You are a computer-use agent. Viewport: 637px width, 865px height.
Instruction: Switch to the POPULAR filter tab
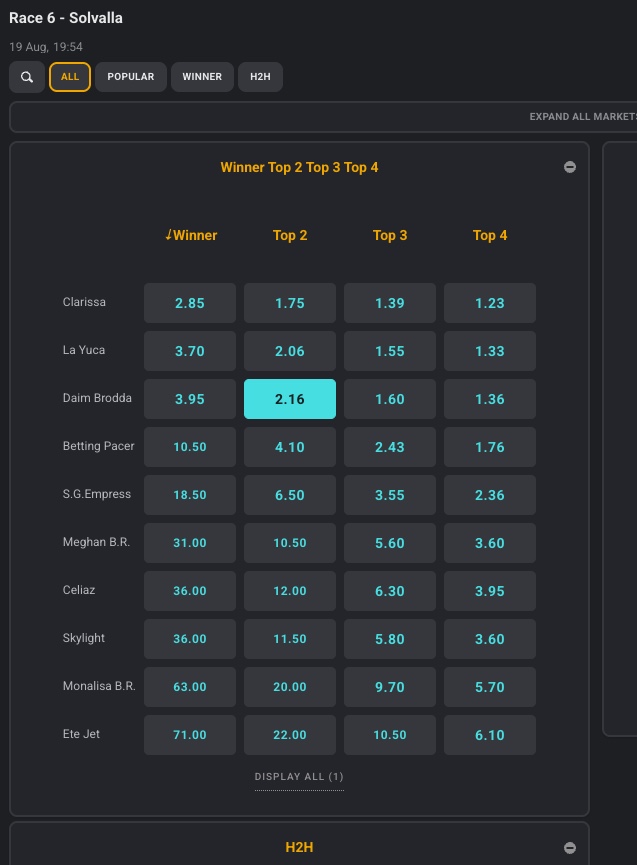point(131,77)
